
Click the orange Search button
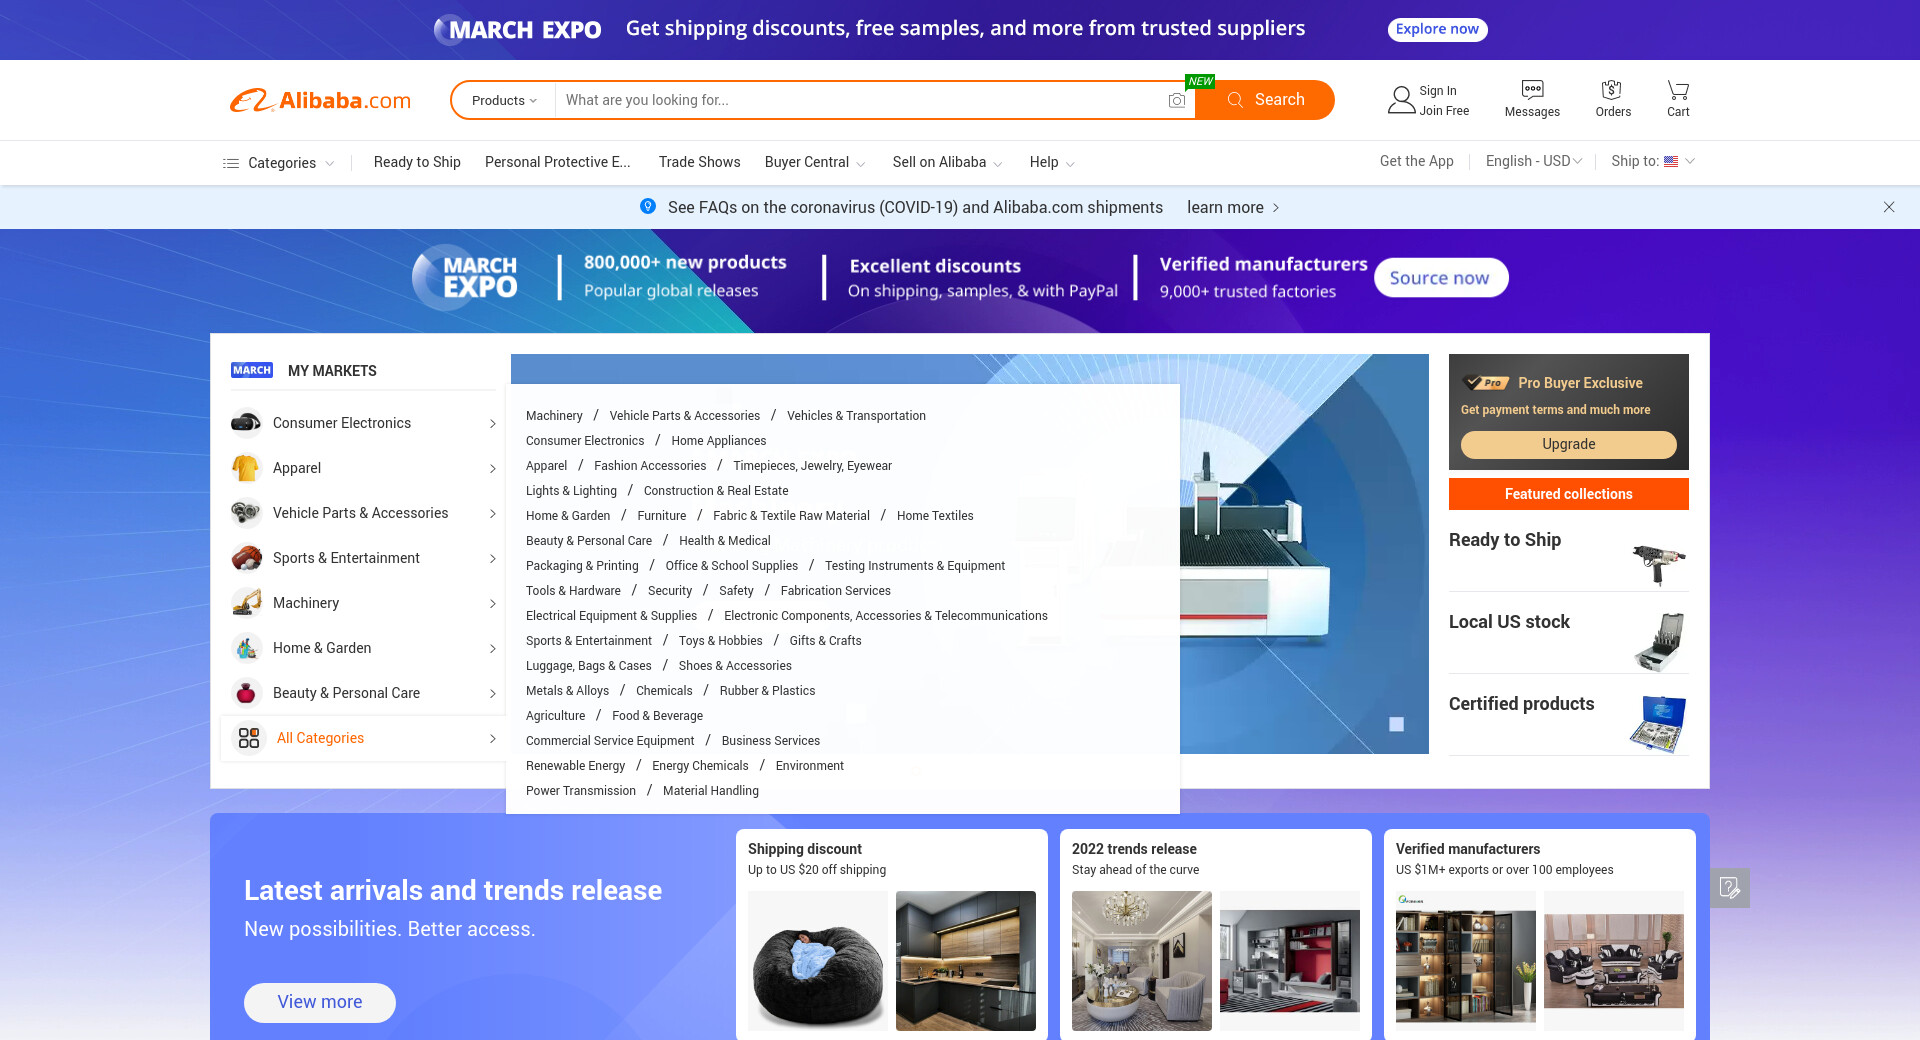pyautogui.click(x=1265, y=100)
